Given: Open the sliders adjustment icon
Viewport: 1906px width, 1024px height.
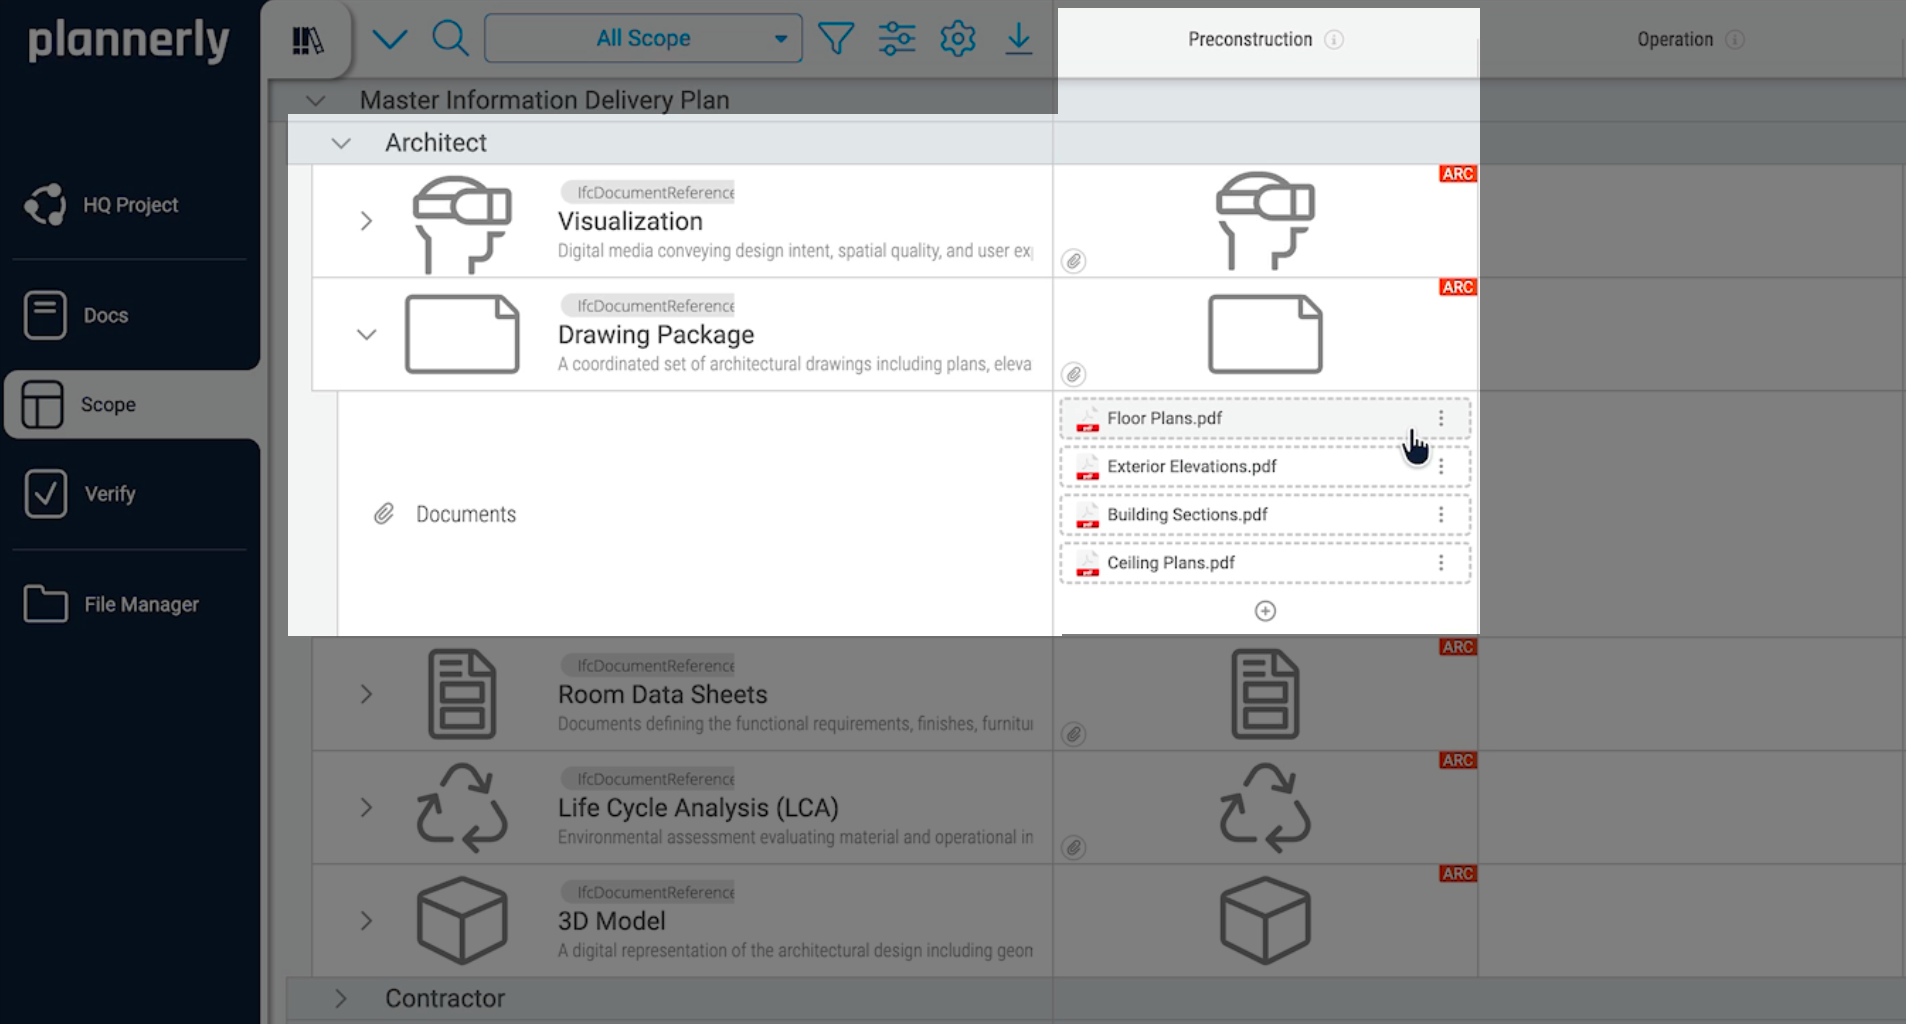Looking at the screenshot, I should [897, 39].
